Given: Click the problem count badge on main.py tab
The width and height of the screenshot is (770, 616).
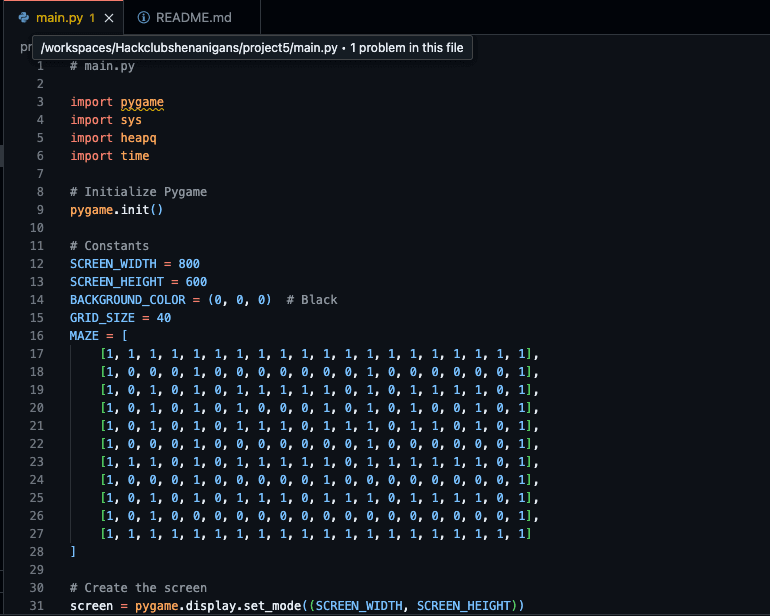Looking at the screenshot, I should pyautogui.click(x=93, y=18).
